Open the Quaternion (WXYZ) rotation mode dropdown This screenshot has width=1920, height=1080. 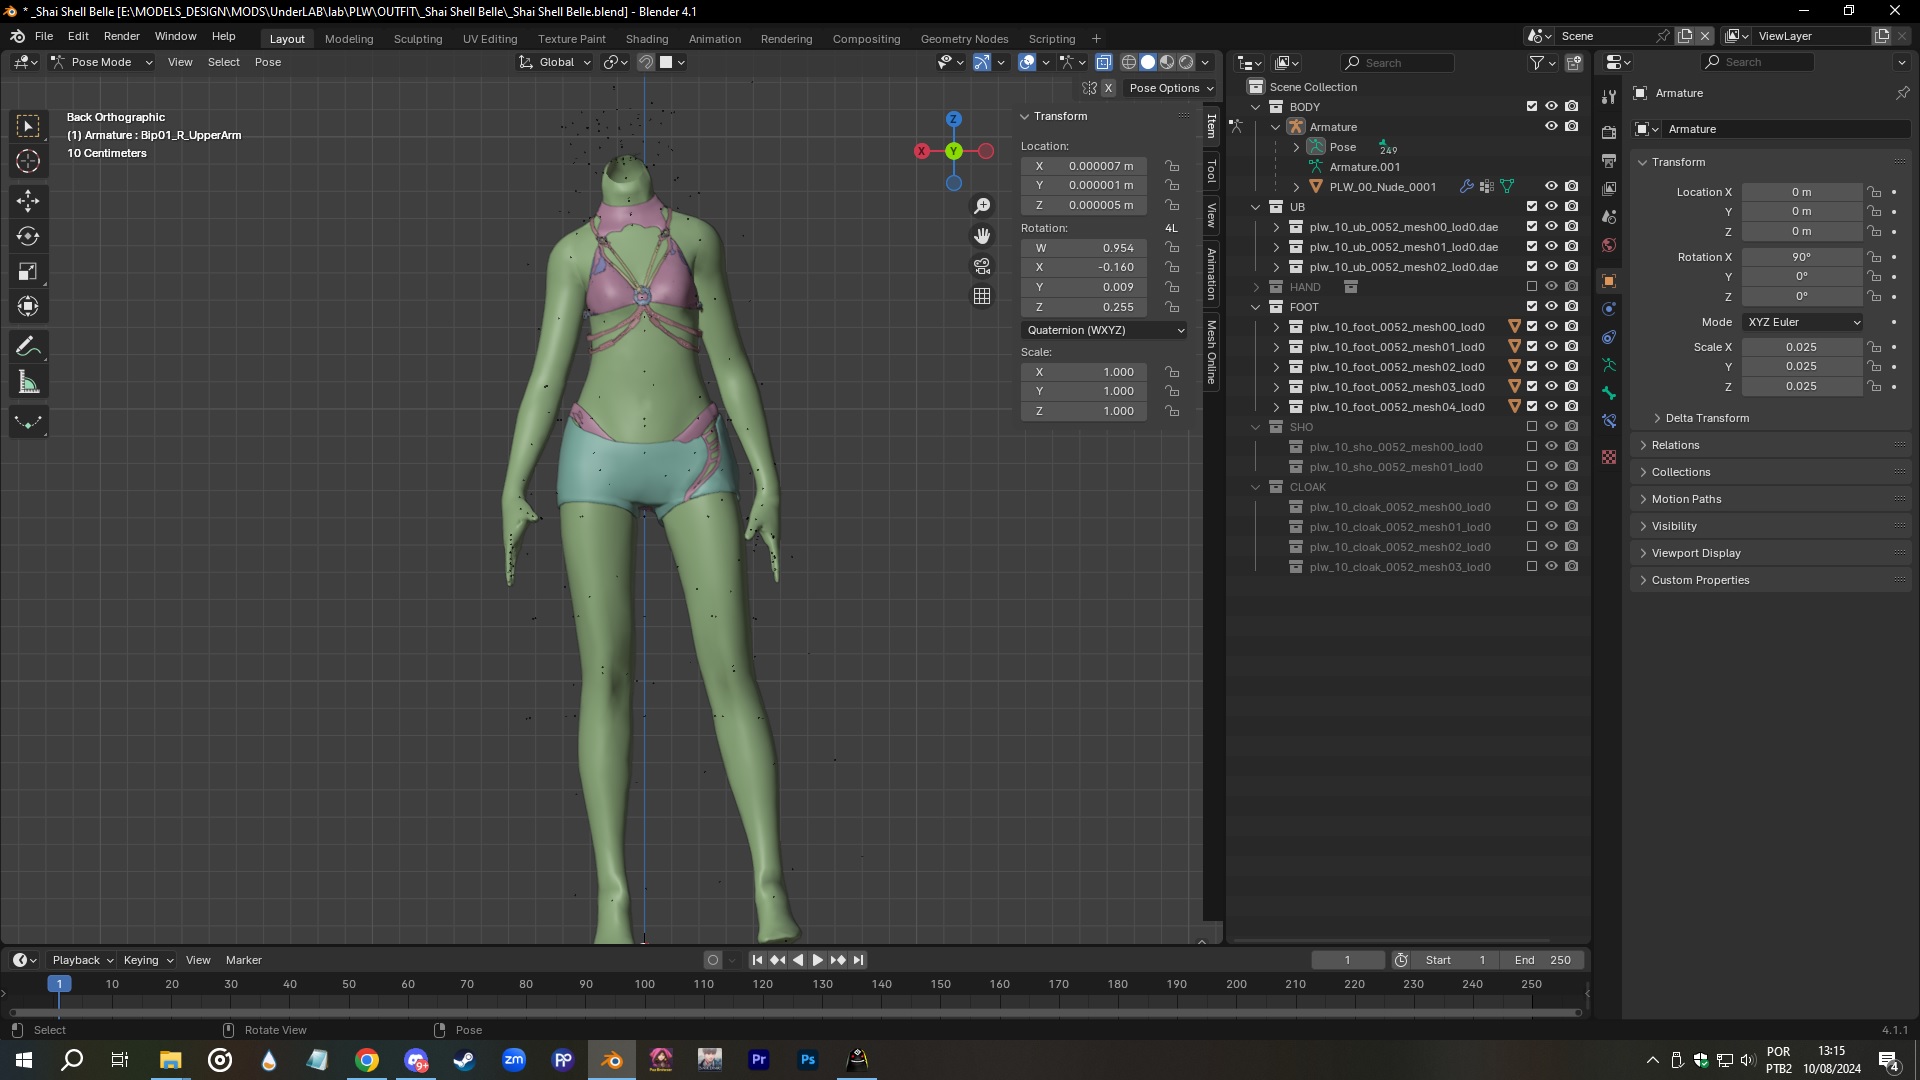point(1103,330)
